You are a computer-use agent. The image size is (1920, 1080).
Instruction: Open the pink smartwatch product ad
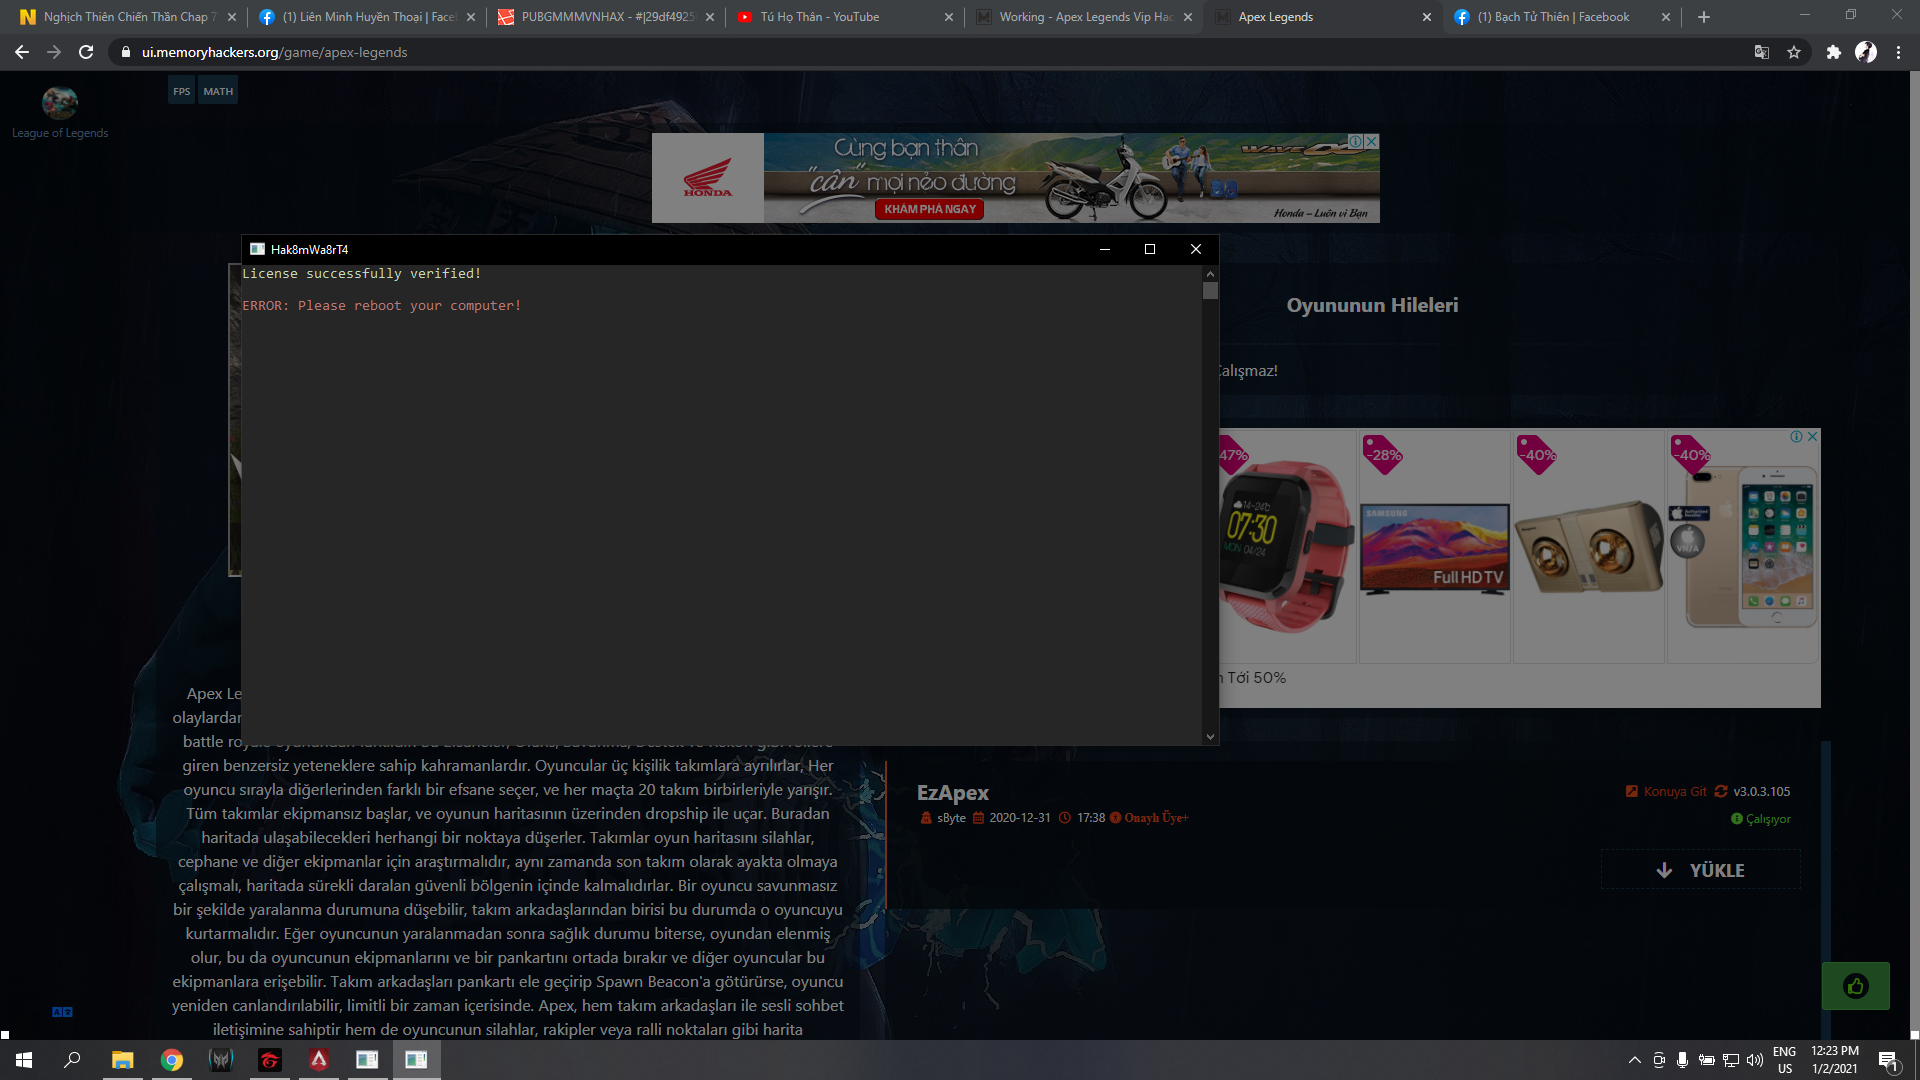[1287, 546]
